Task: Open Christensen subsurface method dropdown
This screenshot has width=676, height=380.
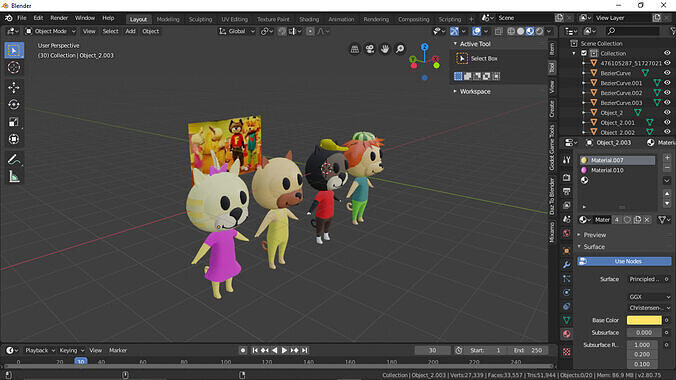Action: [649, 308]
